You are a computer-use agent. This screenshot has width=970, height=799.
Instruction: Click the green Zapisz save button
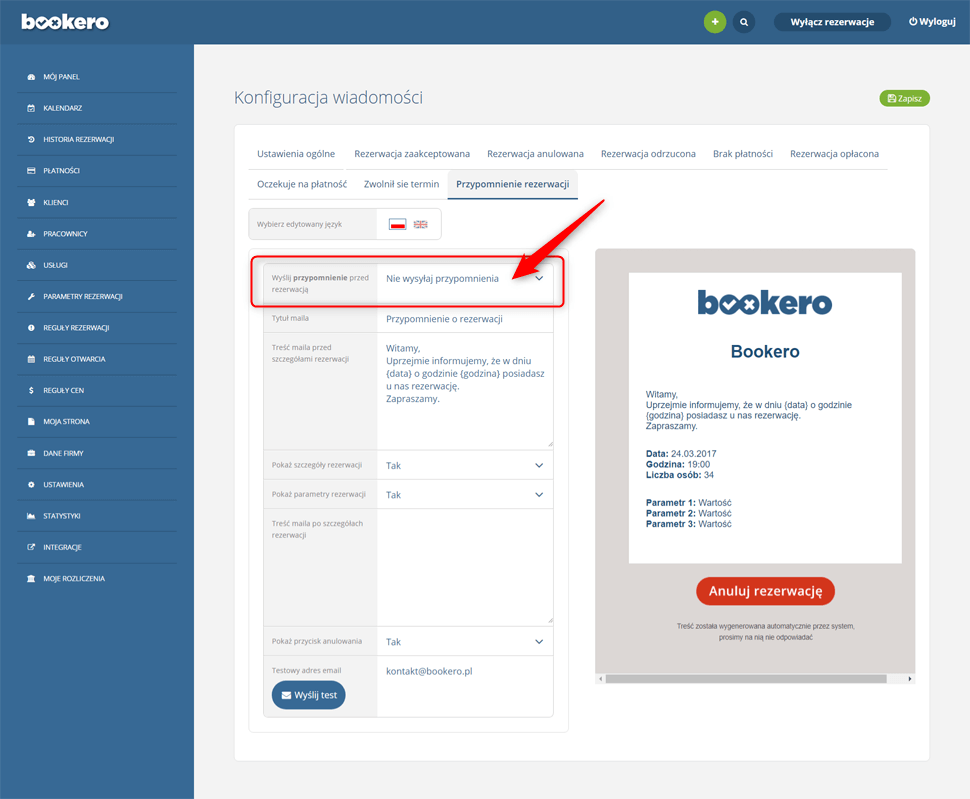pyautogui.click(x=904, y=98)
